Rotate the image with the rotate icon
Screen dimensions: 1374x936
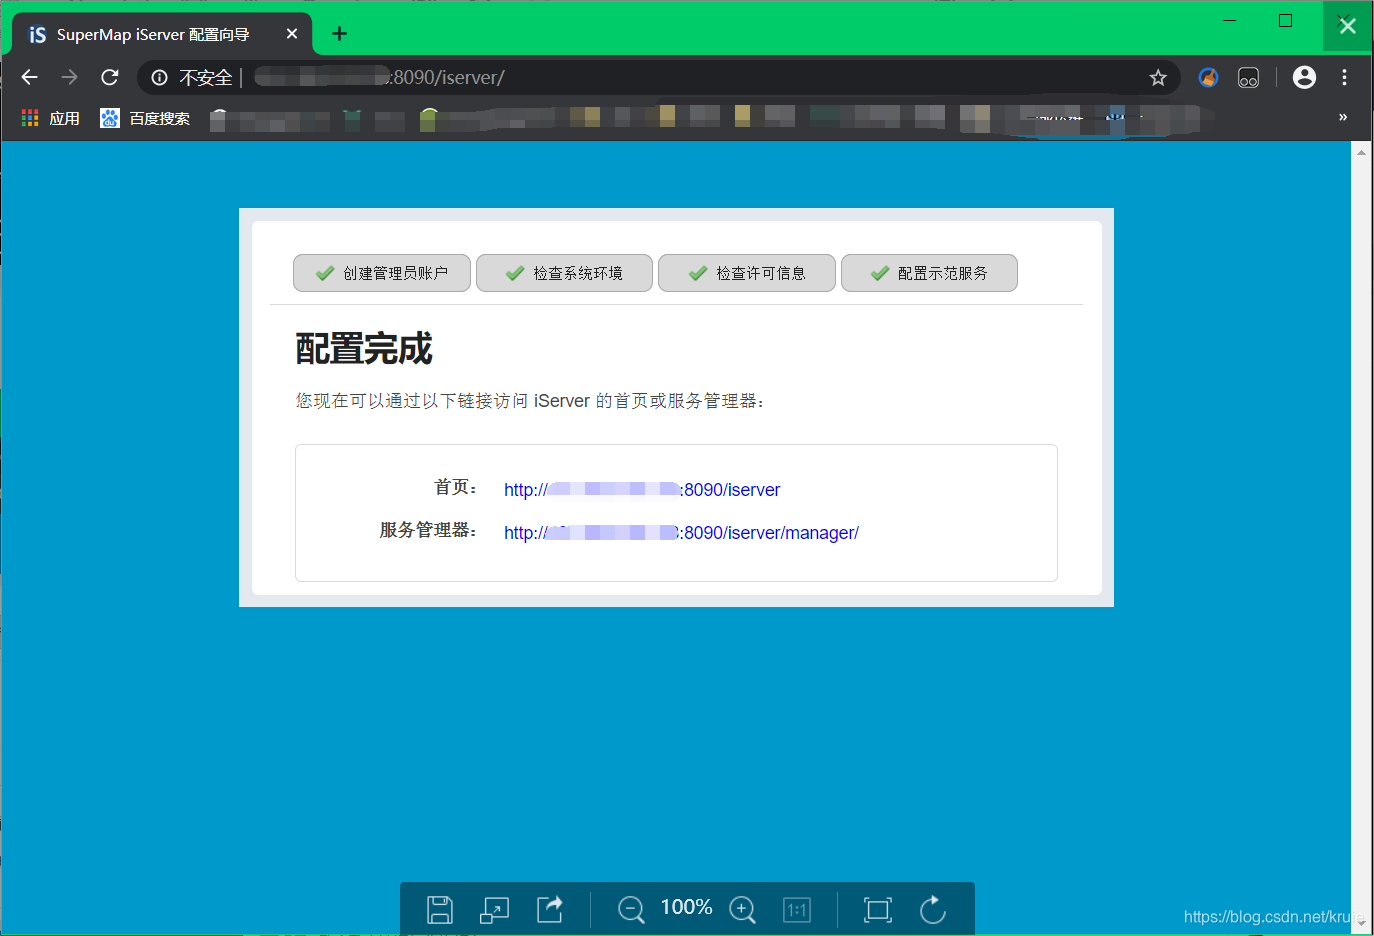pos(933,910)
